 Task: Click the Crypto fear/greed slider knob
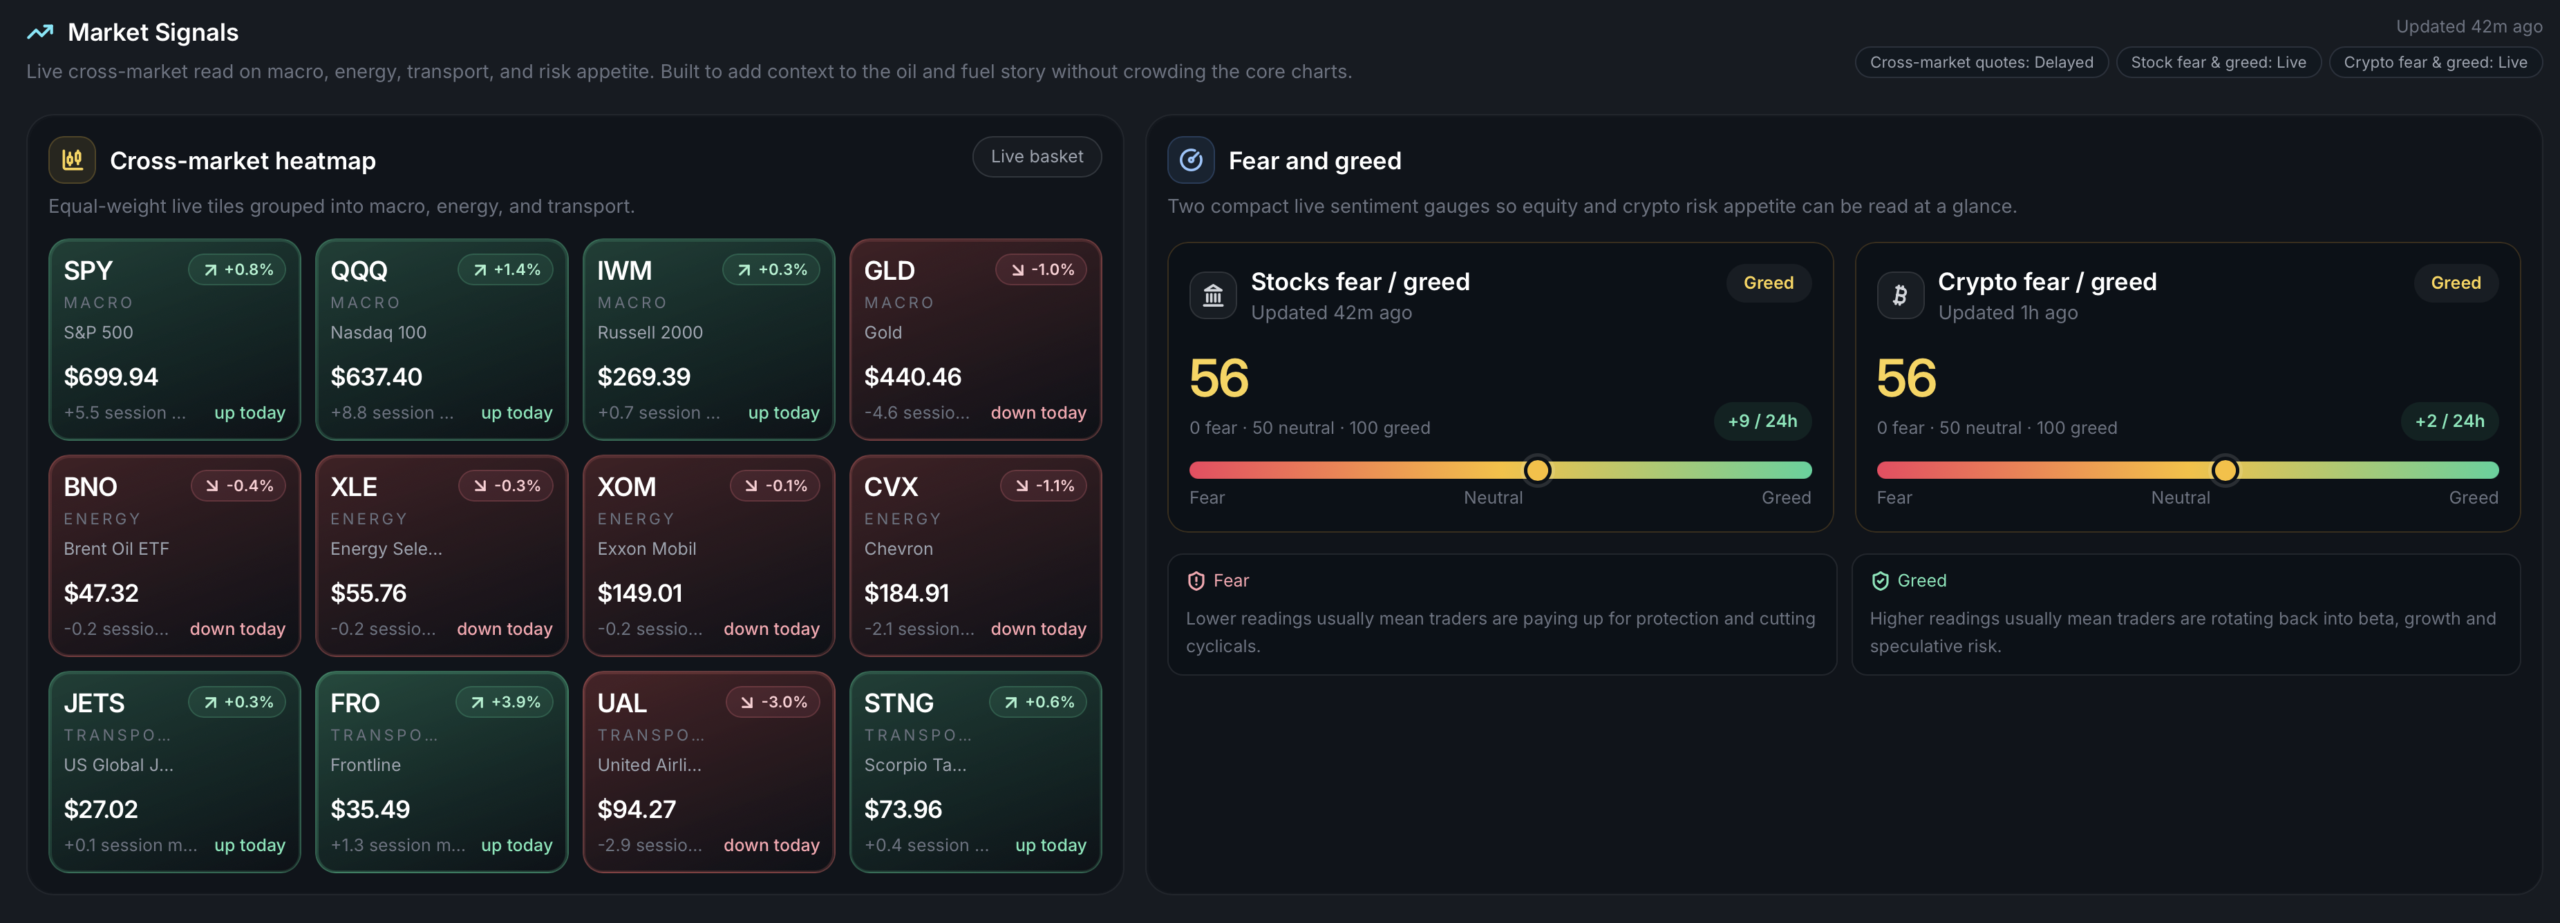[2225, 470]
